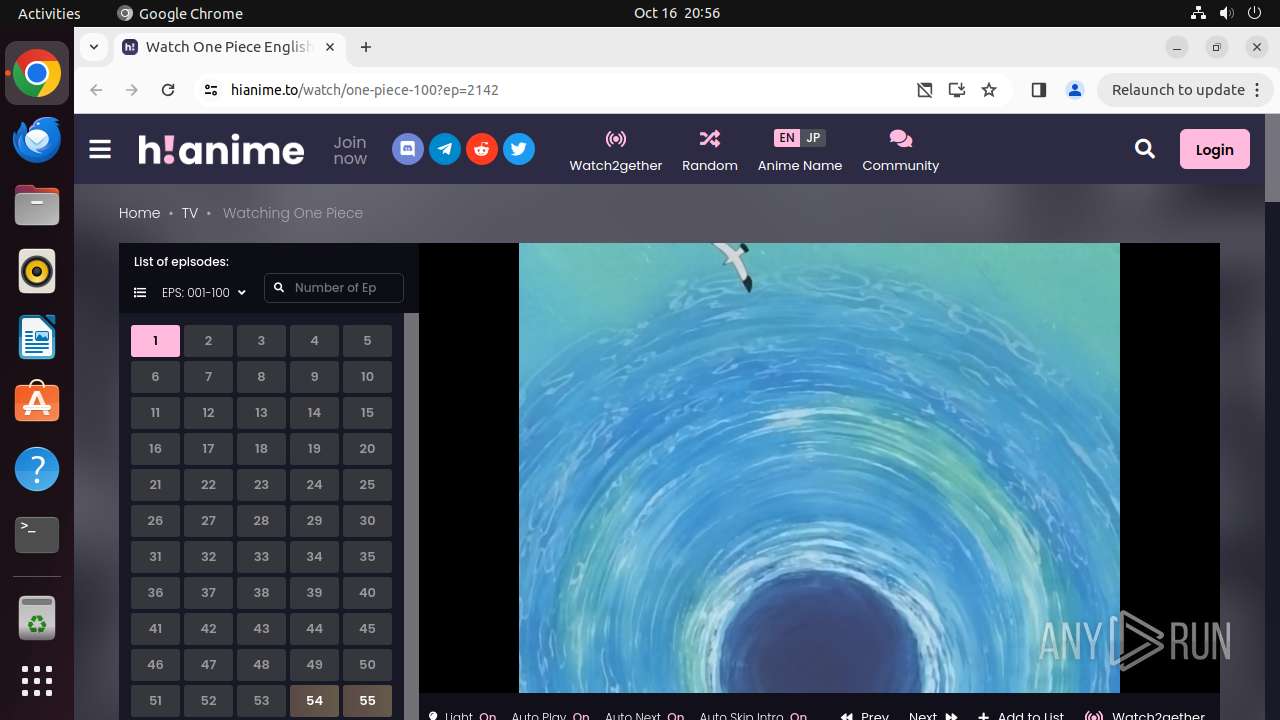Open the Telegram channel icon

click(x=445, y=150)
